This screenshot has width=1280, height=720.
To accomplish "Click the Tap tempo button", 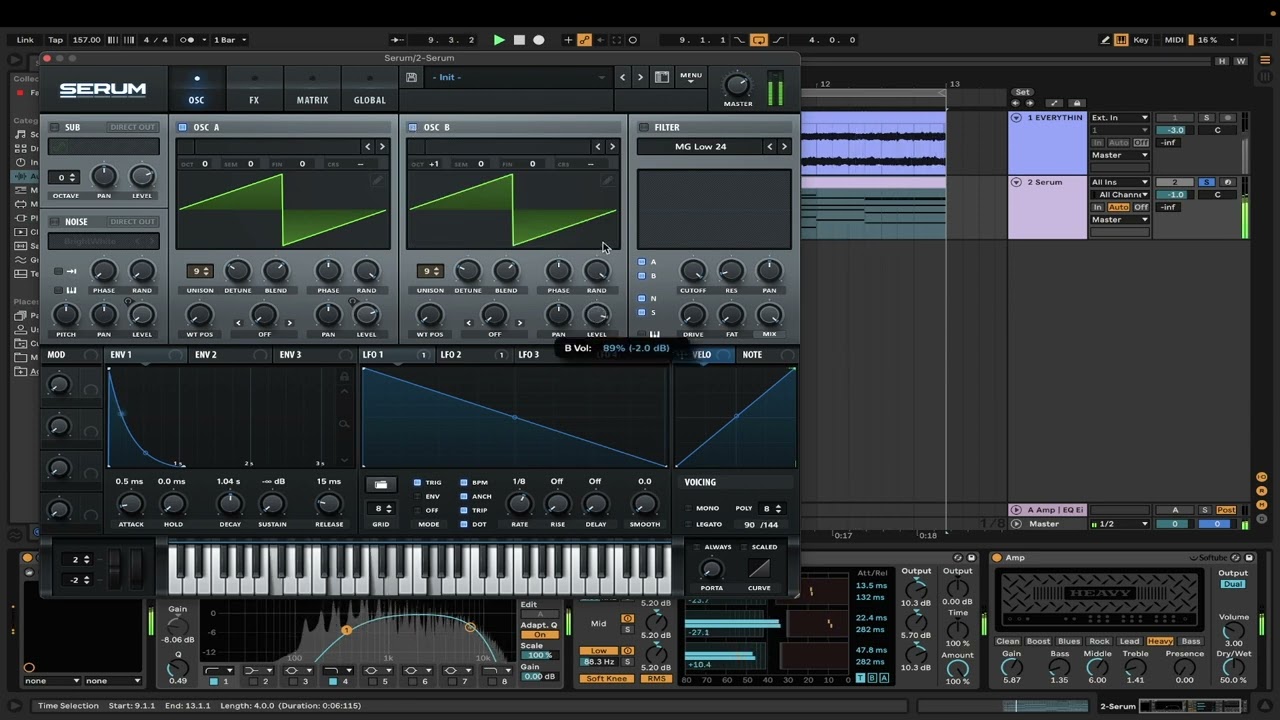I will (55, 40).
